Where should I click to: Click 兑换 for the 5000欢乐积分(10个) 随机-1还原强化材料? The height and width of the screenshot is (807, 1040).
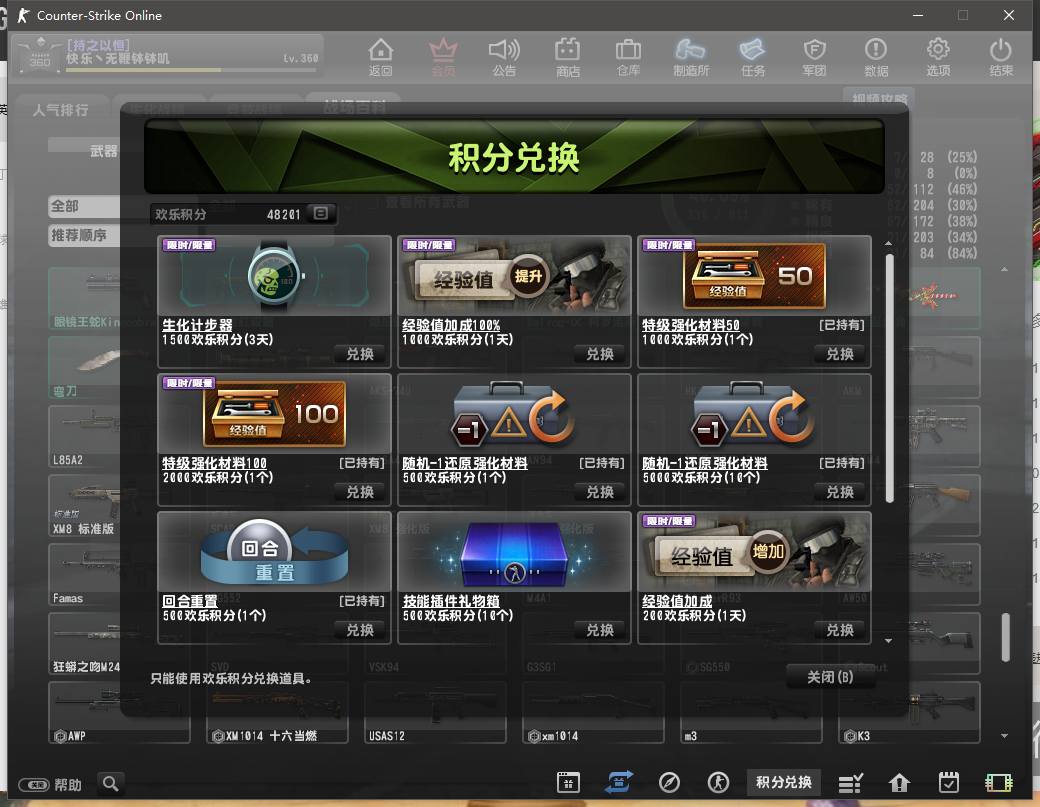coord(840,492)
